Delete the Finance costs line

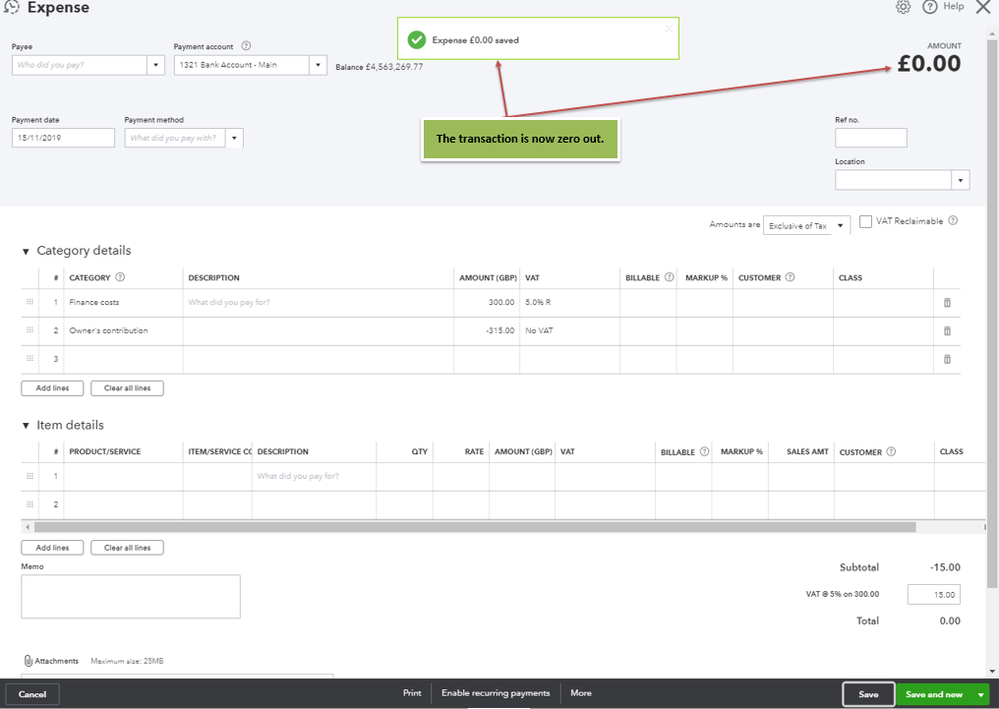(x=947, y=303)
